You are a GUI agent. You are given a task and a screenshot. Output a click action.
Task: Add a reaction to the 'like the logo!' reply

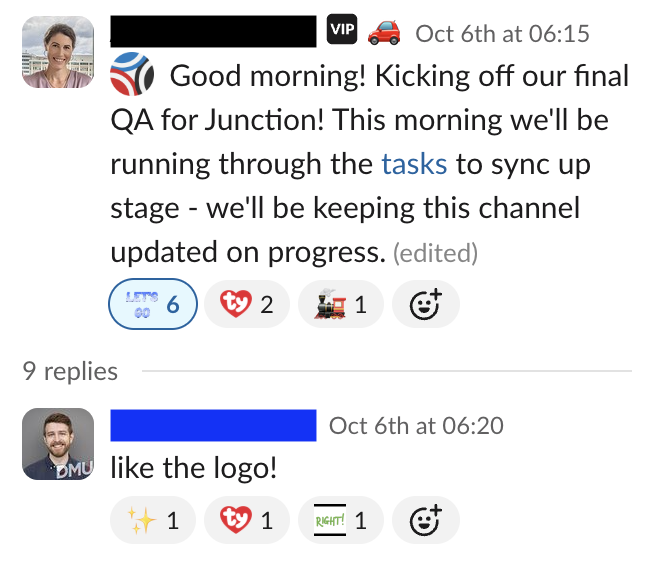coord(425,520)
